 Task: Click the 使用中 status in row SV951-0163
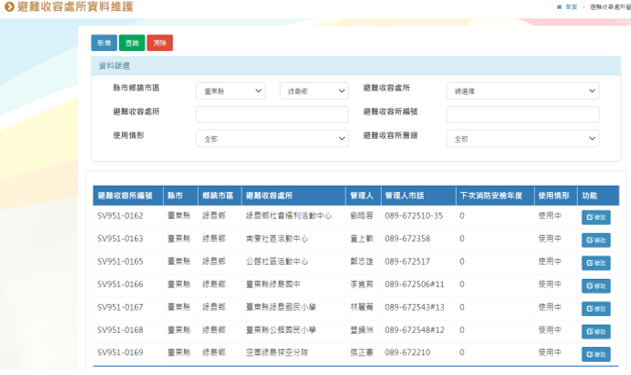click(x=550, y=239)
